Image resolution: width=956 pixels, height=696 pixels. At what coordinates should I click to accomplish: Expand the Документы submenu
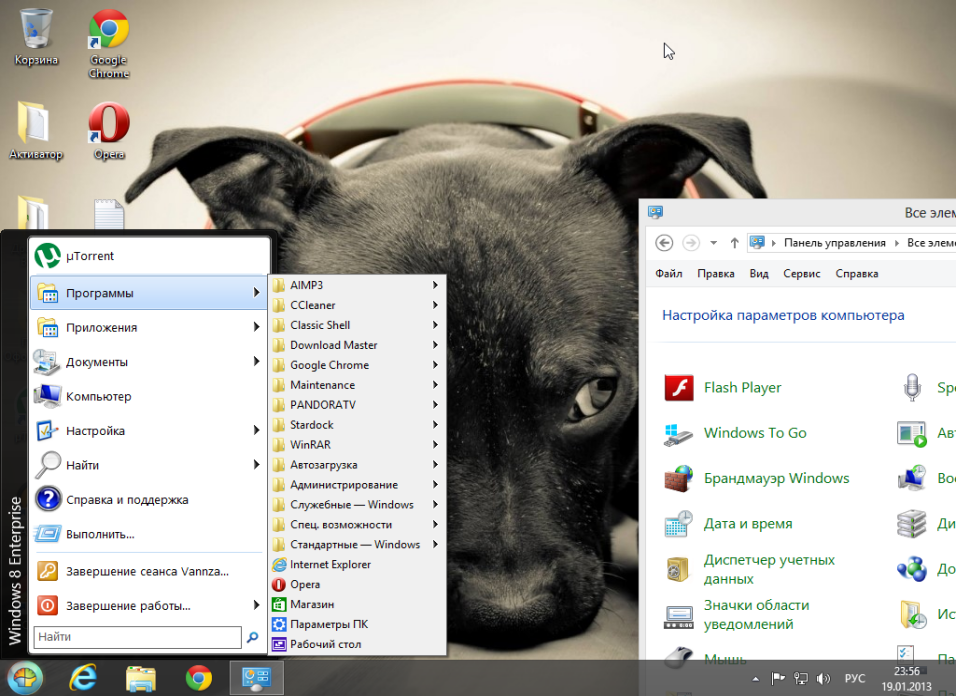click(x=149, y=362)
